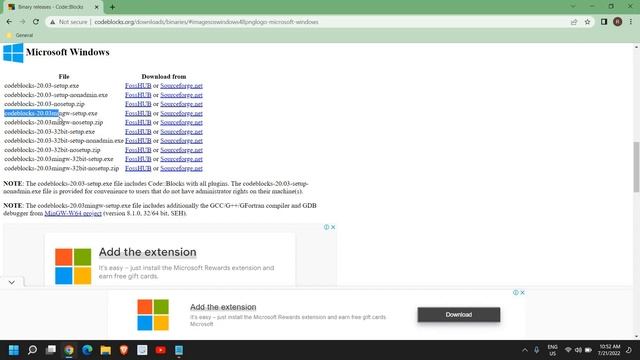This screenshot has height=360, width=640.
Task: Click the Not secure warning icon
Action: (x=53, y=22)
